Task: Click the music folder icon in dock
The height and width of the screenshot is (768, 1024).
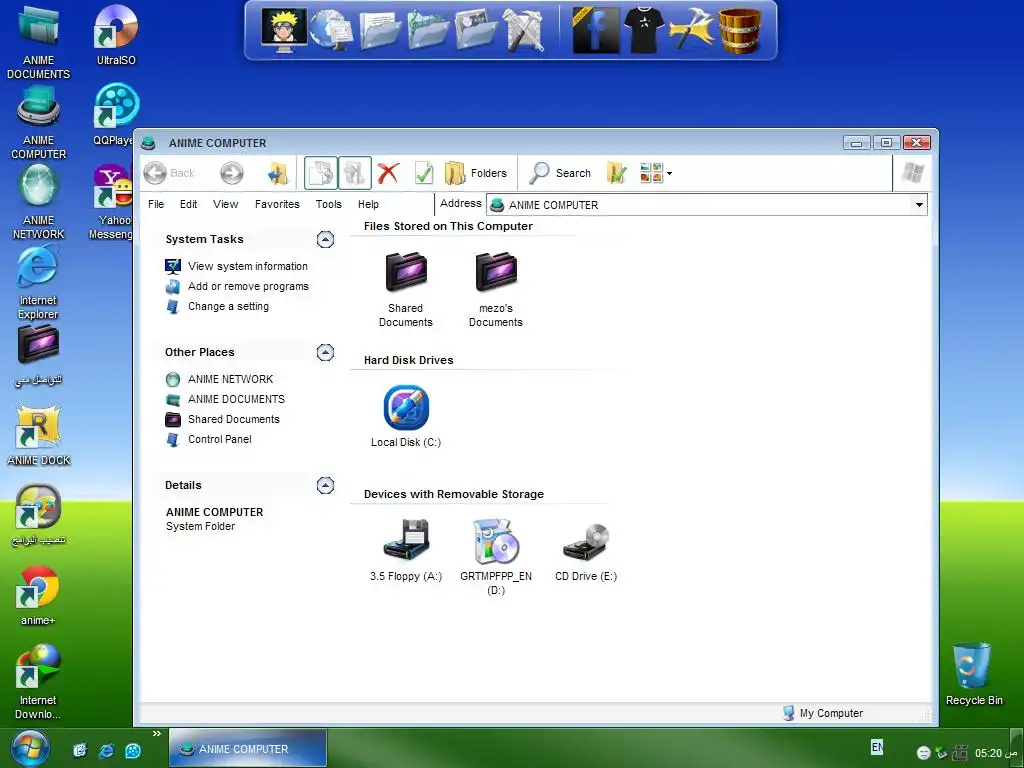Action: click(428, 30)
